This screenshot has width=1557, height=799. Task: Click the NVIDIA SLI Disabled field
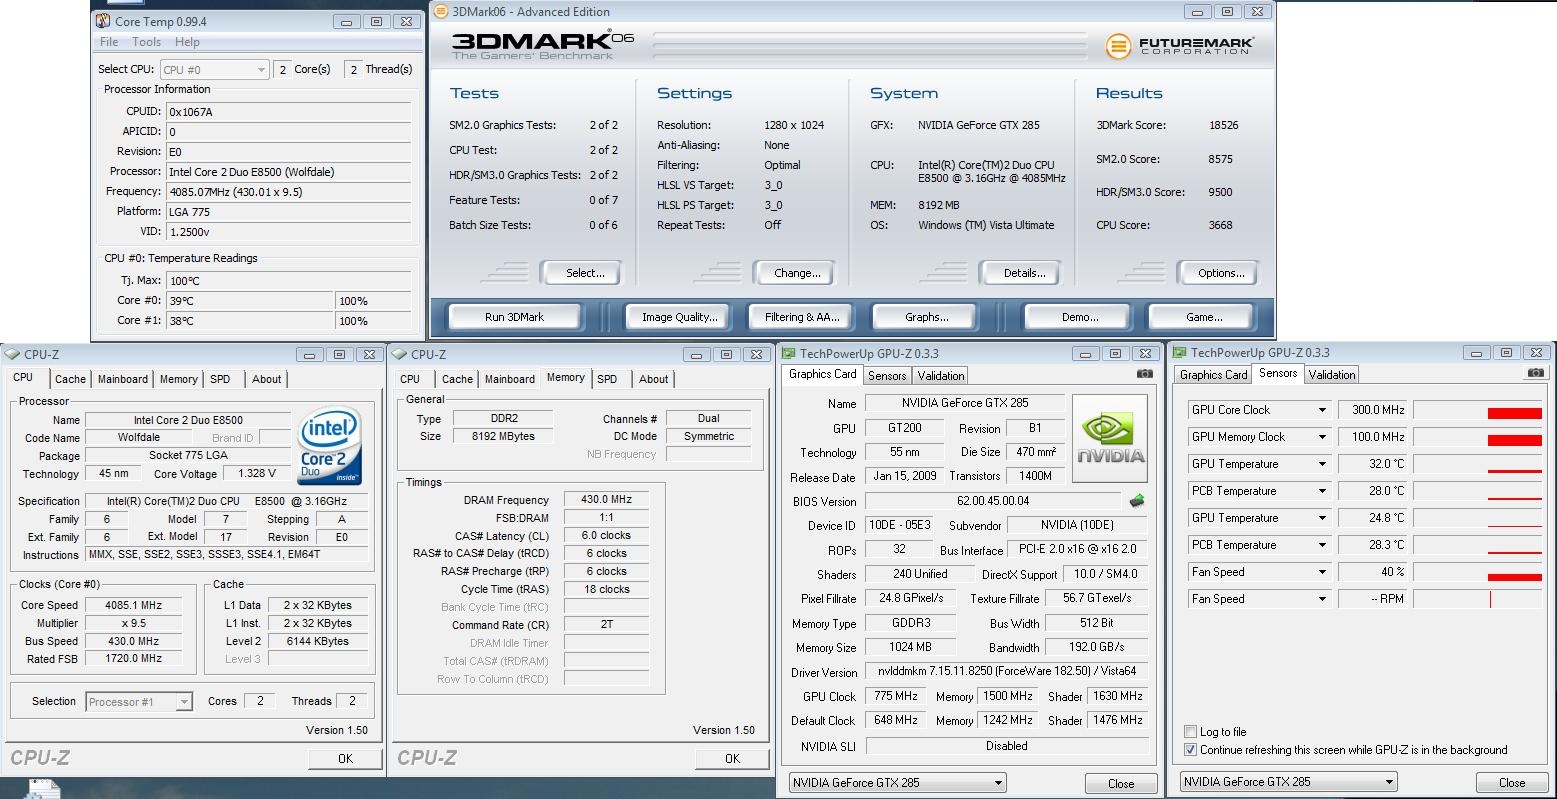coord(1006,746)
